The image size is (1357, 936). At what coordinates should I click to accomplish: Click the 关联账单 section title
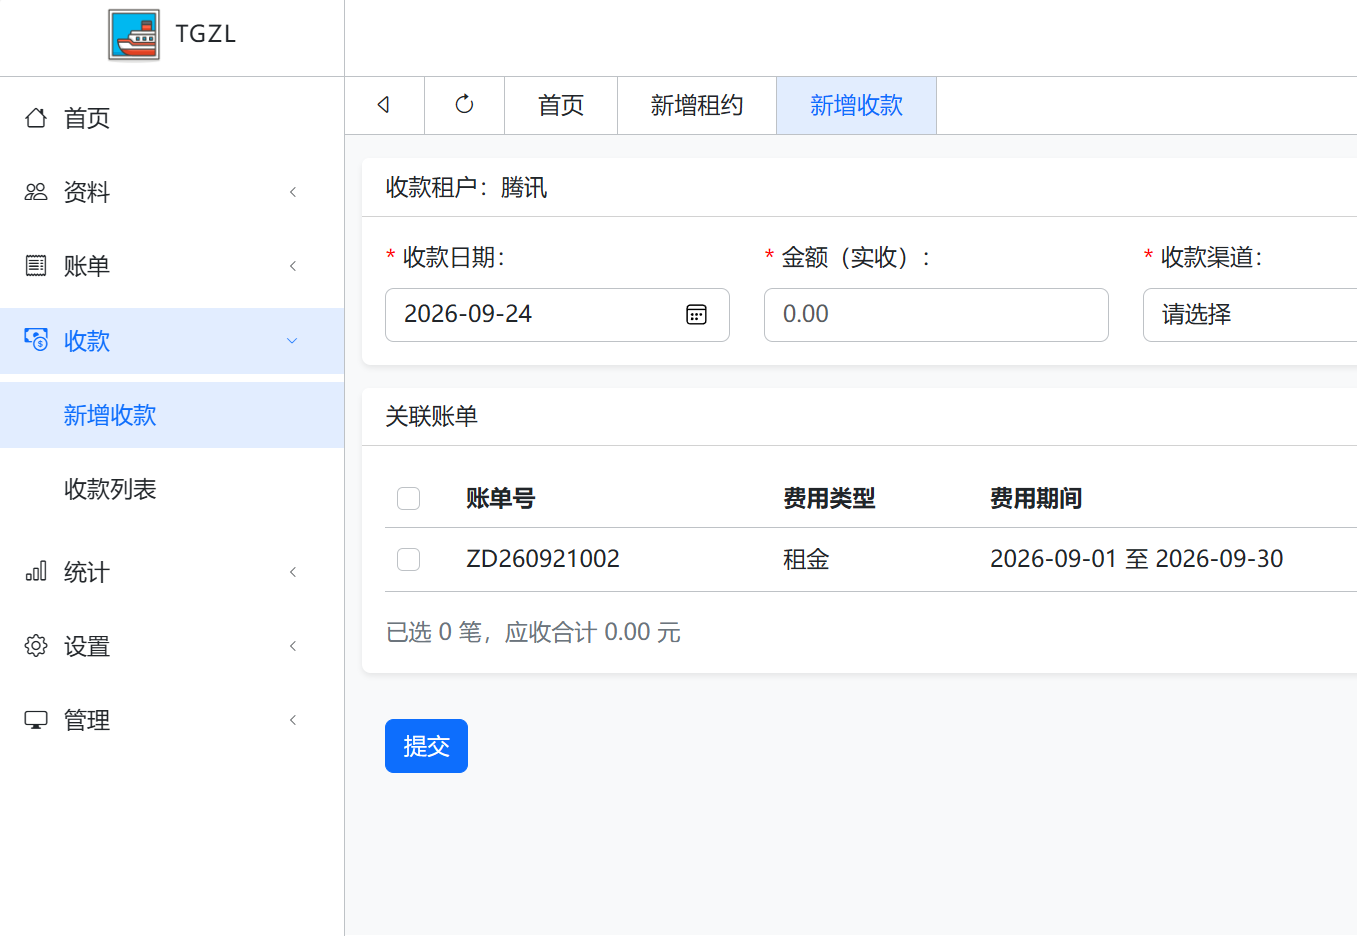coord(432,416)
